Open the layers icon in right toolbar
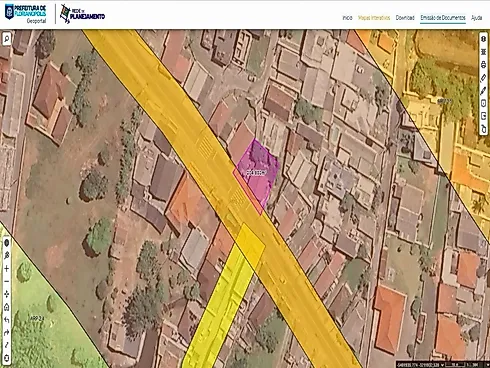Screen dimensions: 490x368 tap(483, 39)
